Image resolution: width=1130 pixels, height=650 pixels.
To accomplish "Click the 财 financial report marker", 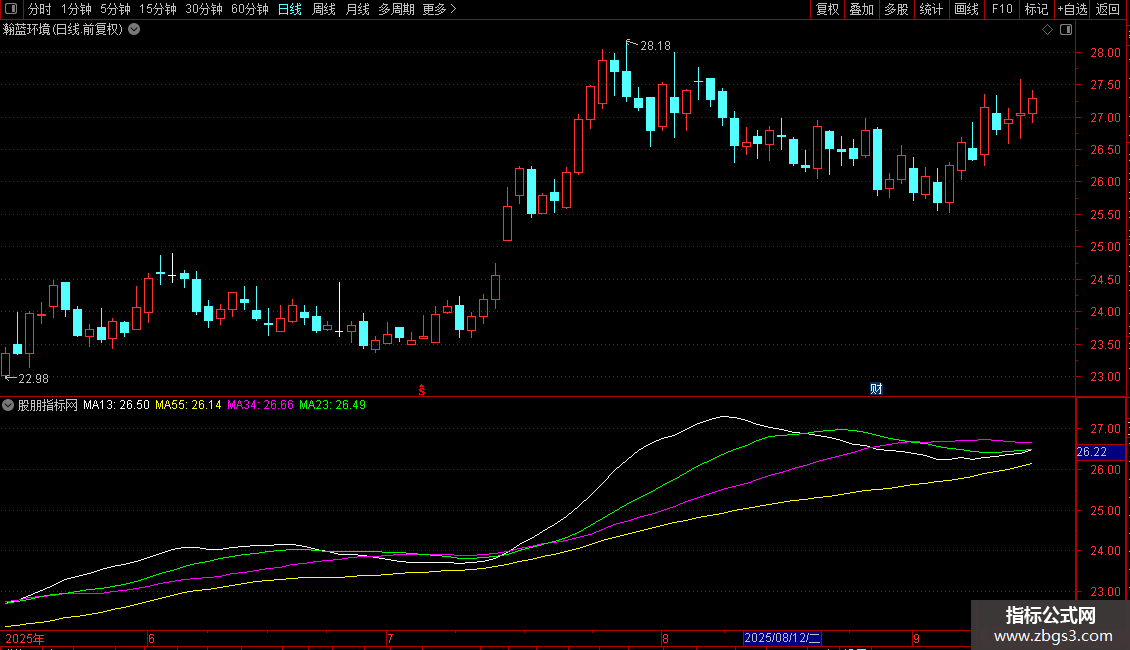I will (x=876, y=389).
